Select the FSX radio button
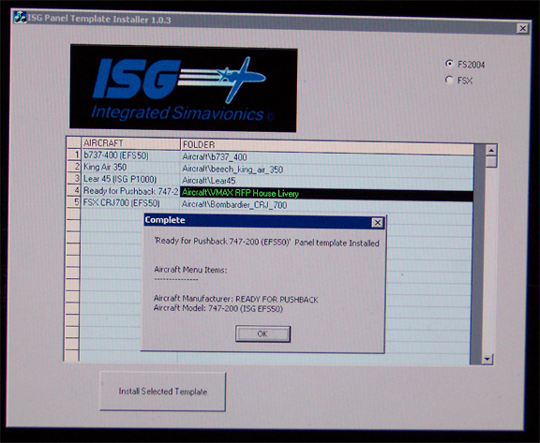Screen dimensions: 540x443 click(x=448, y=80)
